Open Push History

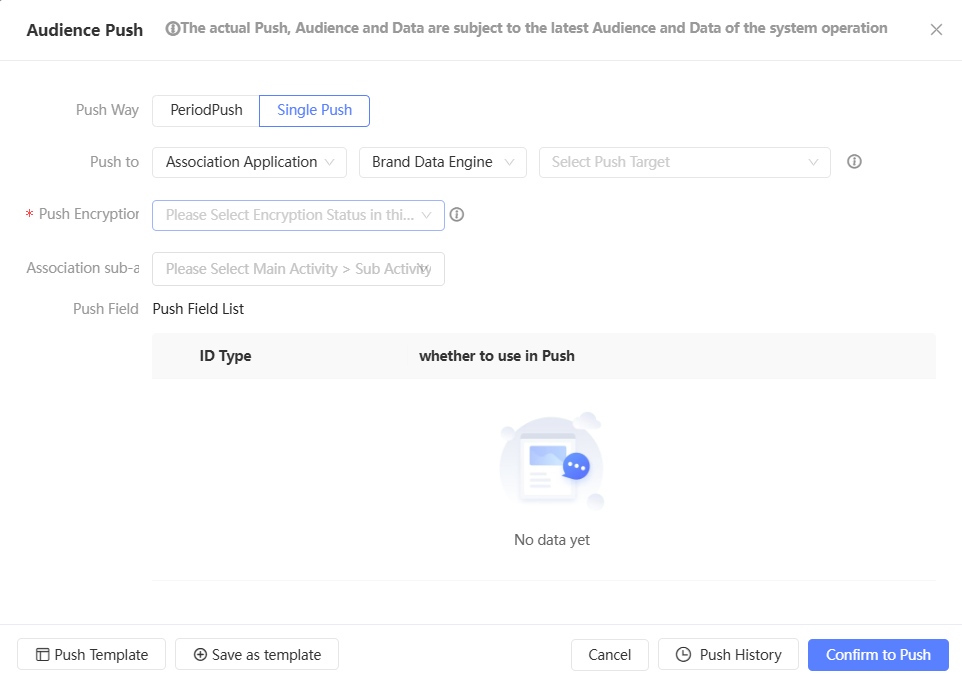coord(728,655)
